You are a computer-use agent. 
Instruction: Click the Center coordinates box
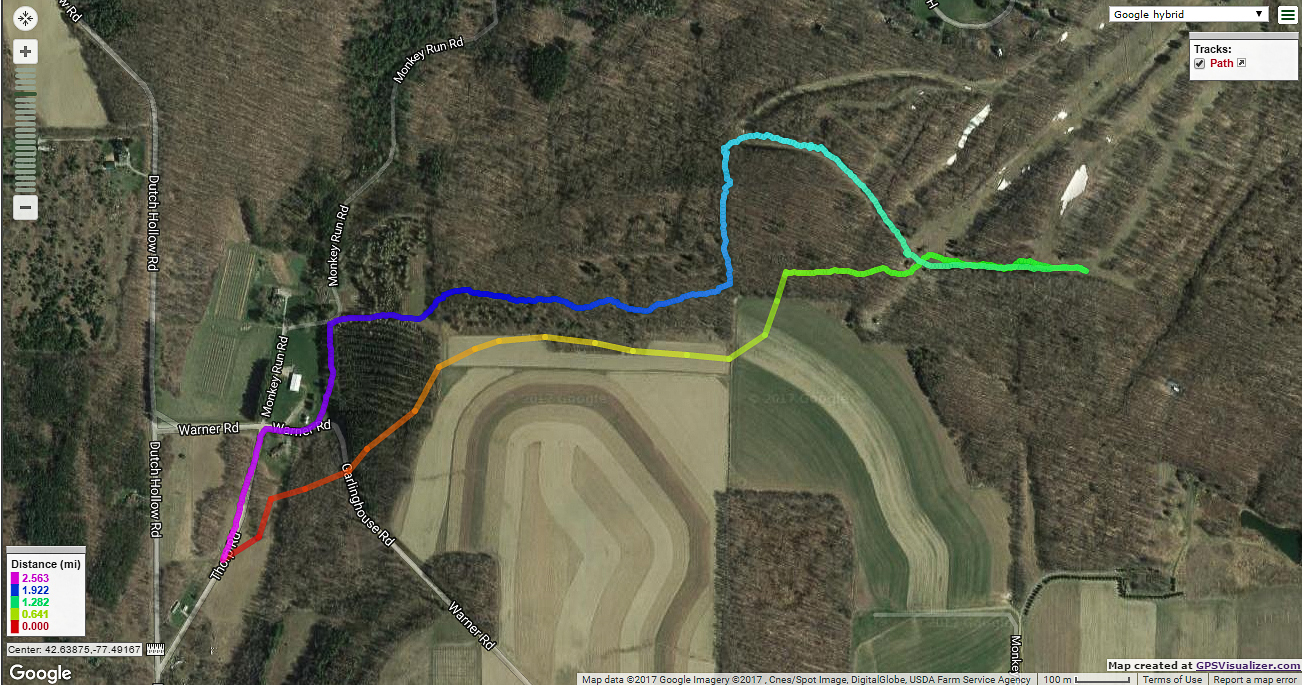pos(75,649)
